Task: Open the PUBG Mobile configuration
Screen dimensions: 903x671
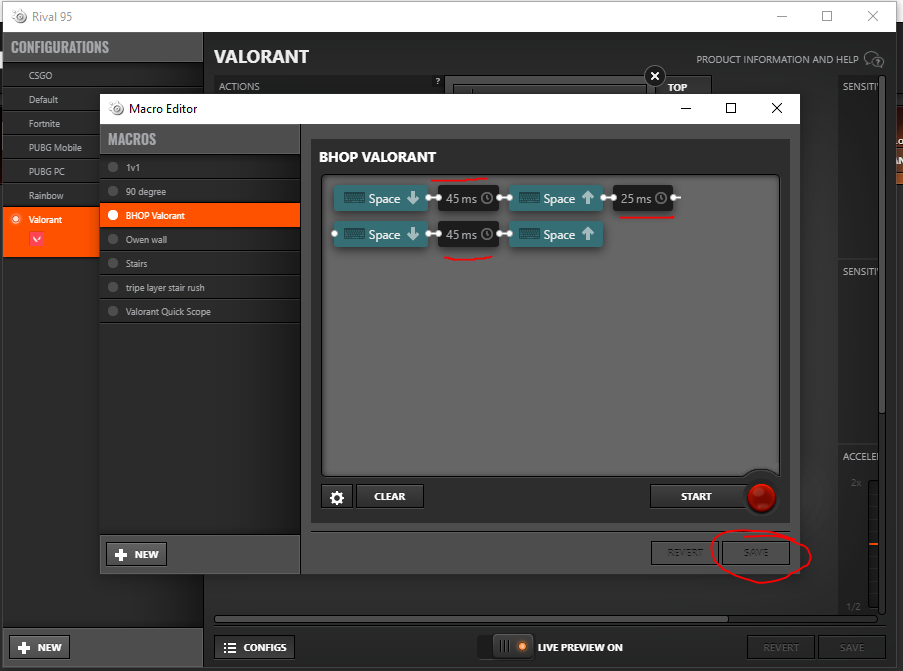Action: click(x=51, y=147)
